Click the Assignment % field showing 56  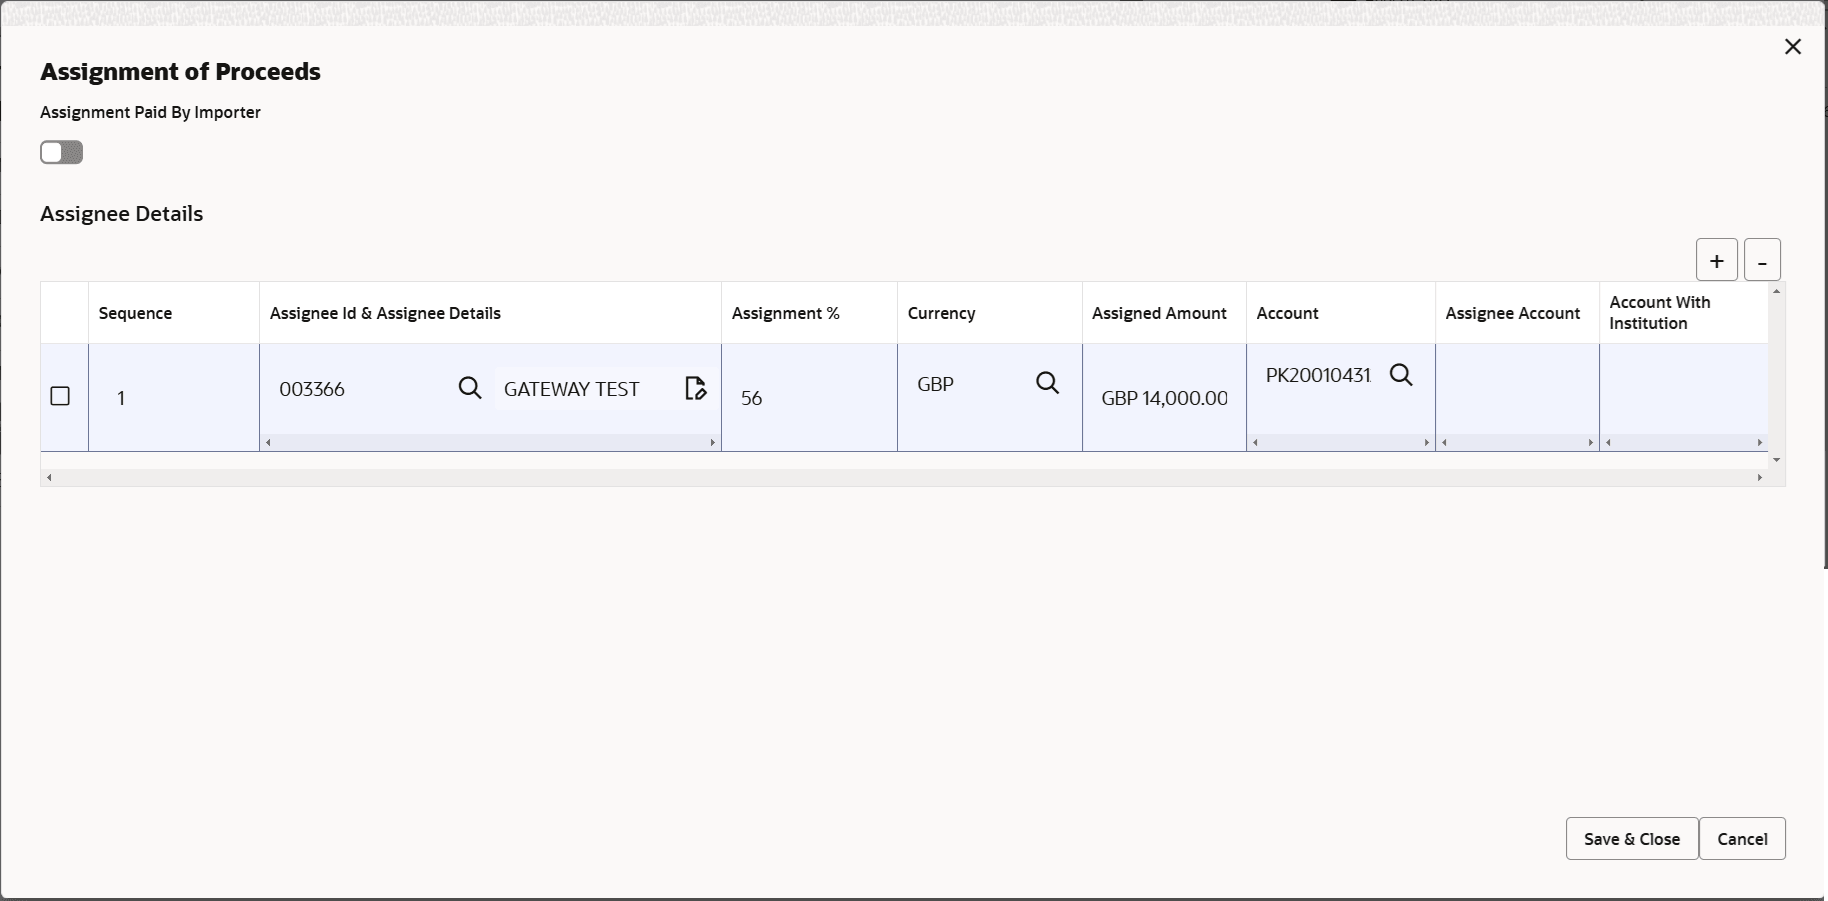tap(790, 397)
